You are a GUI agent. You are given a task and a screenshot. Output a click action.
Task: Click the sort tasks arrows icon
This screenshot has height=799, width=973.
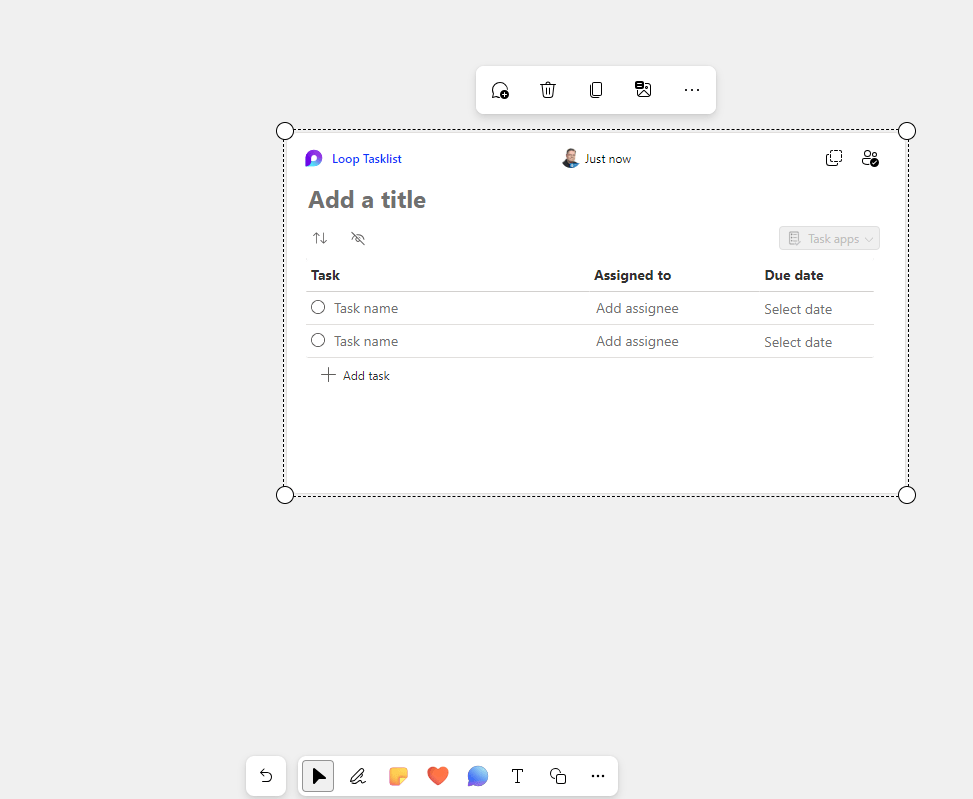[x=320, y=238]
